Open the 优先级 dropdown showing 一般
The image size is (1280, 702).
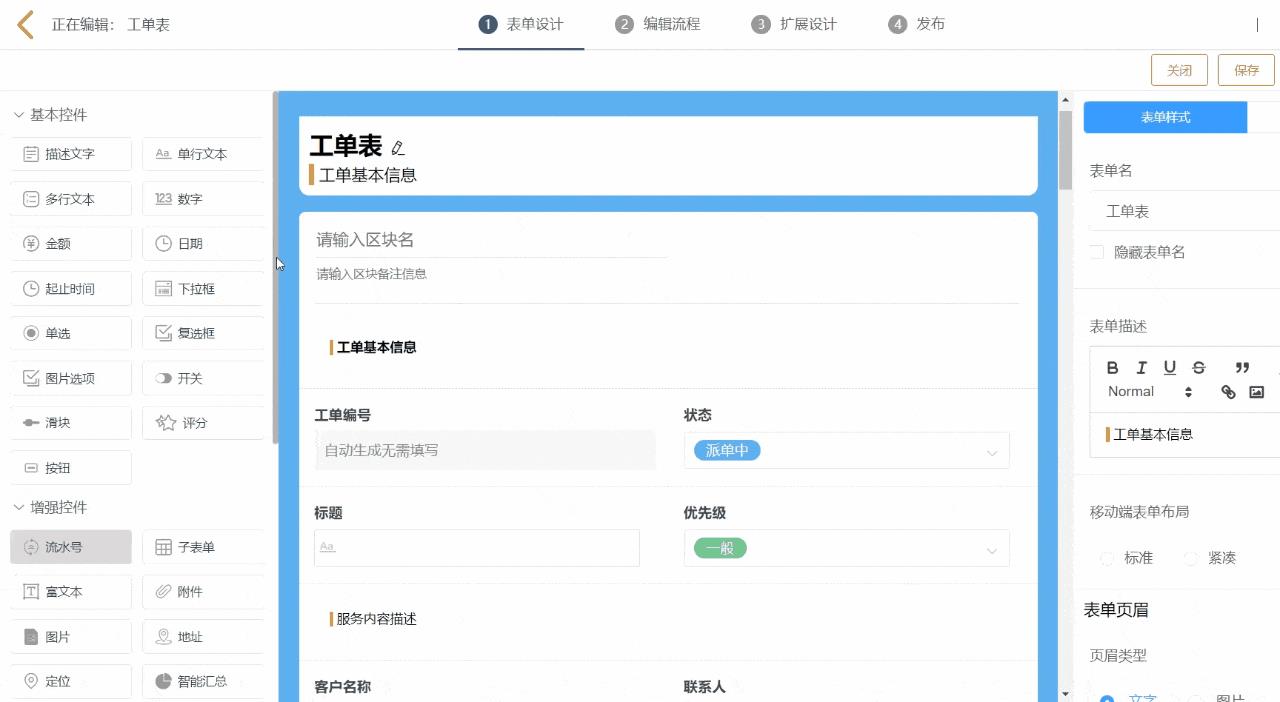(846, 549)
